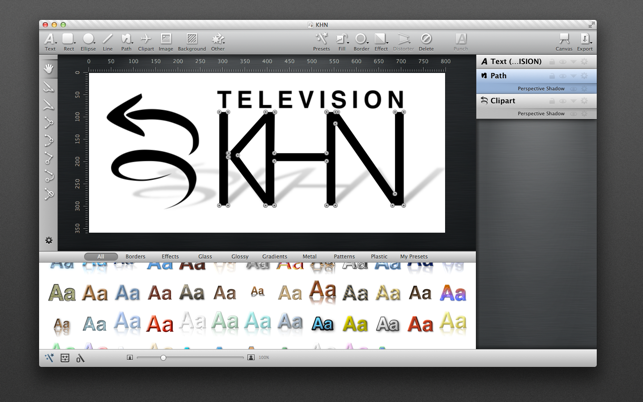Open gear menu for Text (...ISION) layer
Screen dimensions: 643x402
(584, 62)
